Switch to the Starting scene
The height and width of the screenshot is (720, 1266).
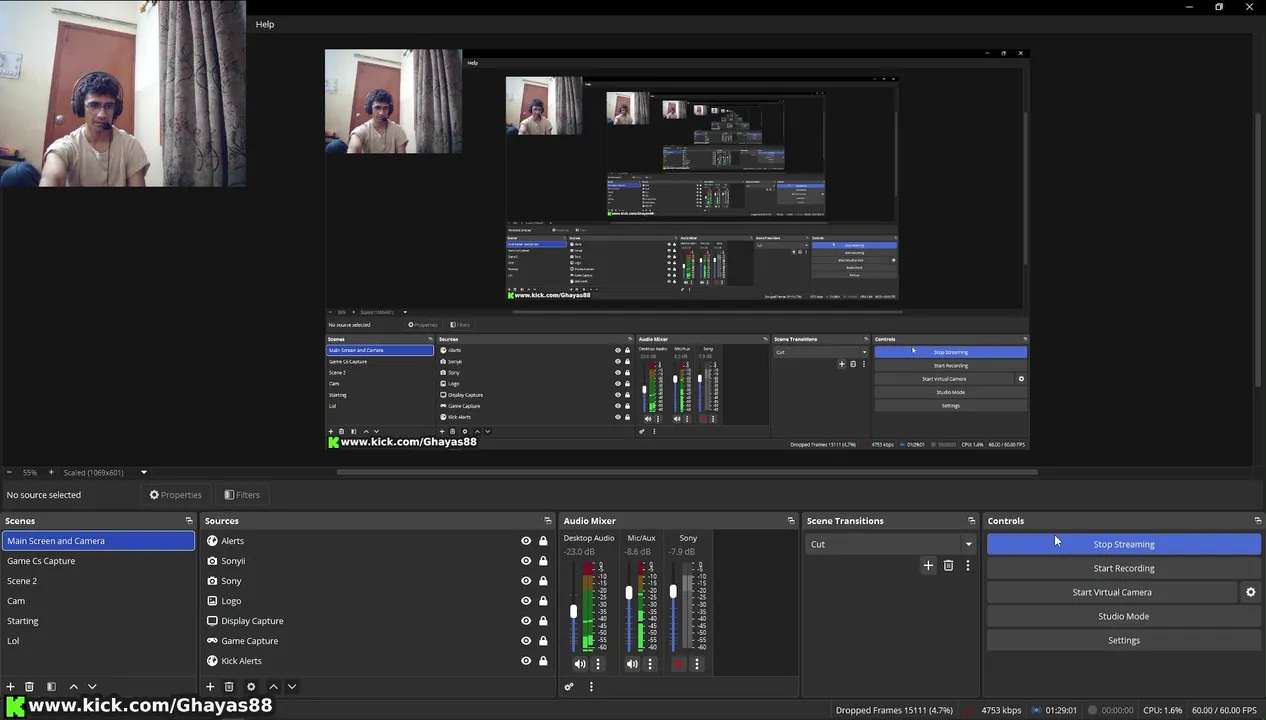(x=99, y=621)
